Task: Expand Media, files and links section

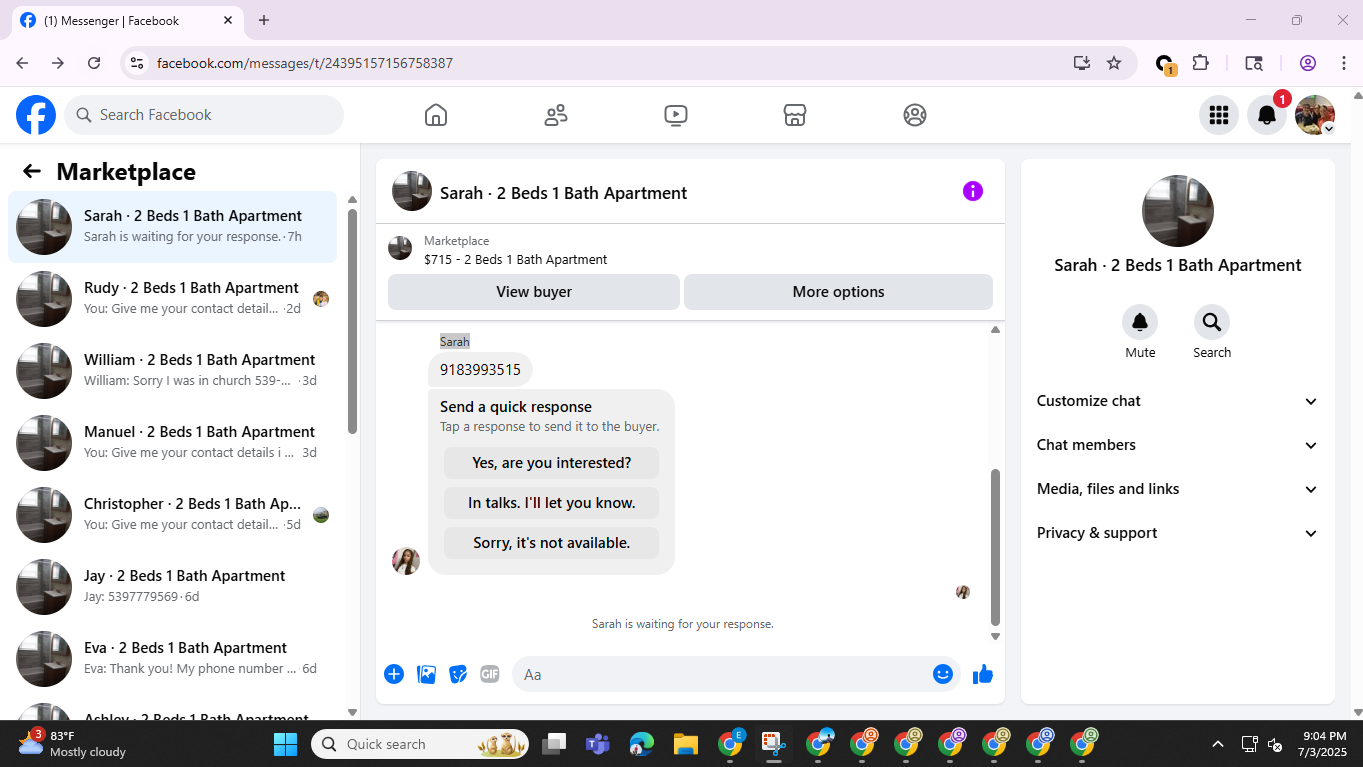Action: pyautogui.click(x=1178, y=489)
